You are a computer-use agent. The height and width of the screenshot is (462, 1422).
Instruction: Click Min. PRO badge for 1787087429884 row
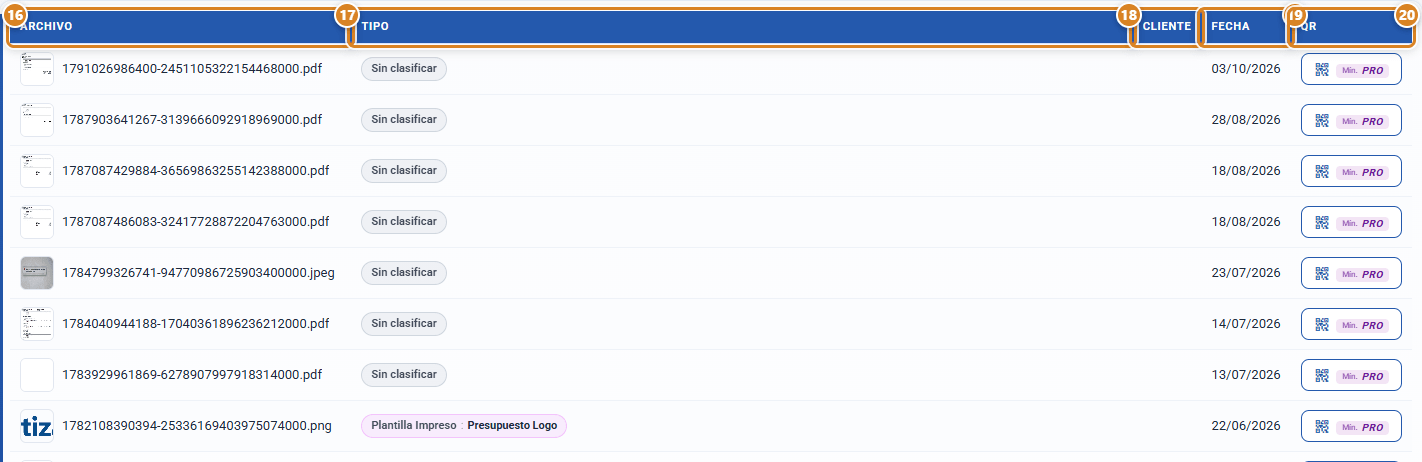[1363, 172]
